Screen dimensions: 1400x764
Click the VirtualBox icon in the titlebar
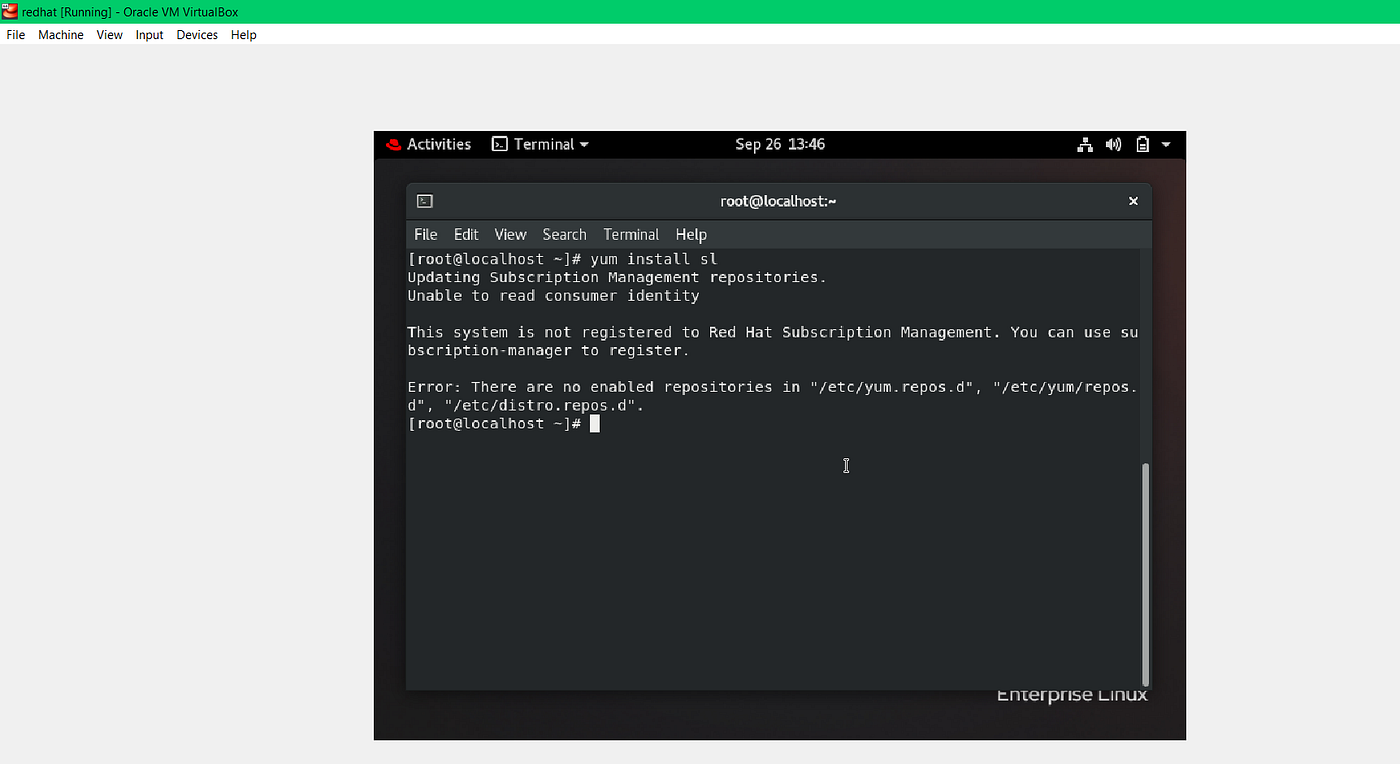coord(9,11)
